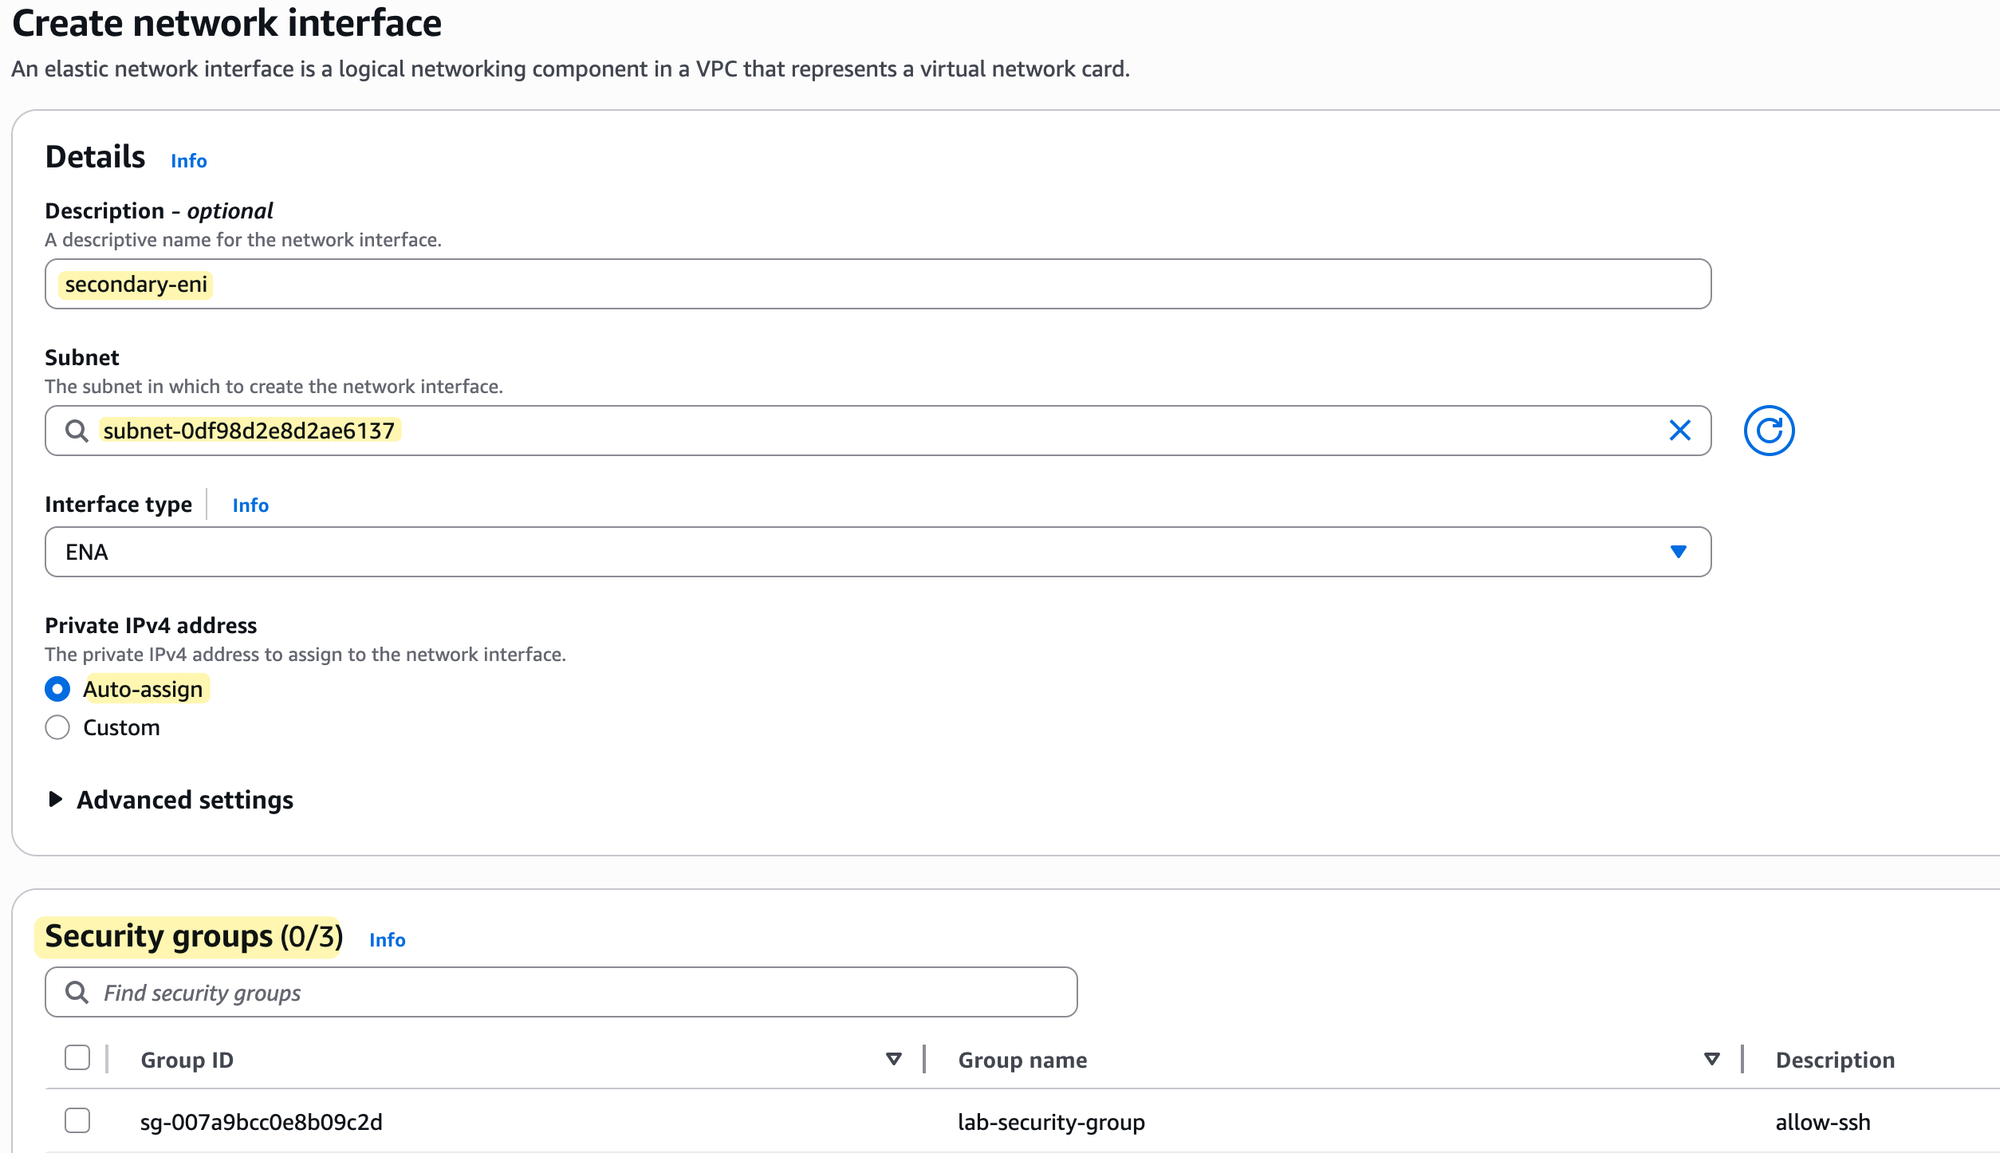Sort by Group name column arrow
The image size is (2000, 1153).
pos(1712,1059)
